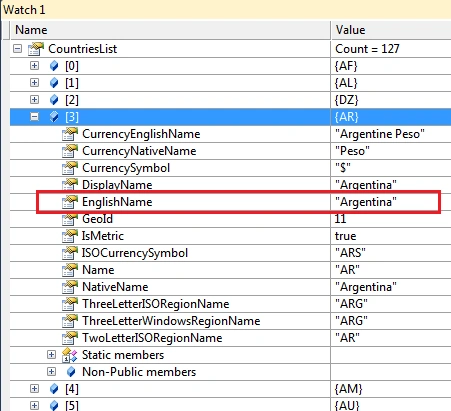Click the property icon next to GeoId
The height and width of the screenshot is (411, 451).
coord(70,219)
